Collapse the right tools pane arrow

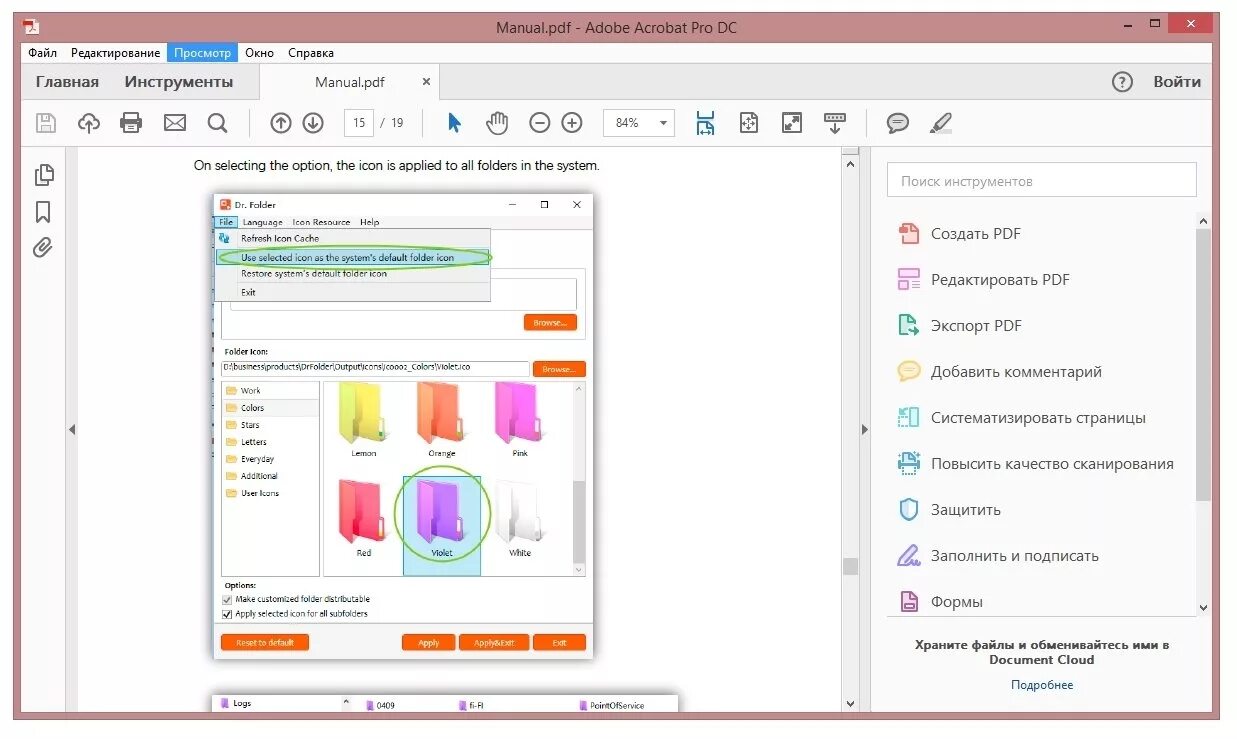click(x=864, y=429)
